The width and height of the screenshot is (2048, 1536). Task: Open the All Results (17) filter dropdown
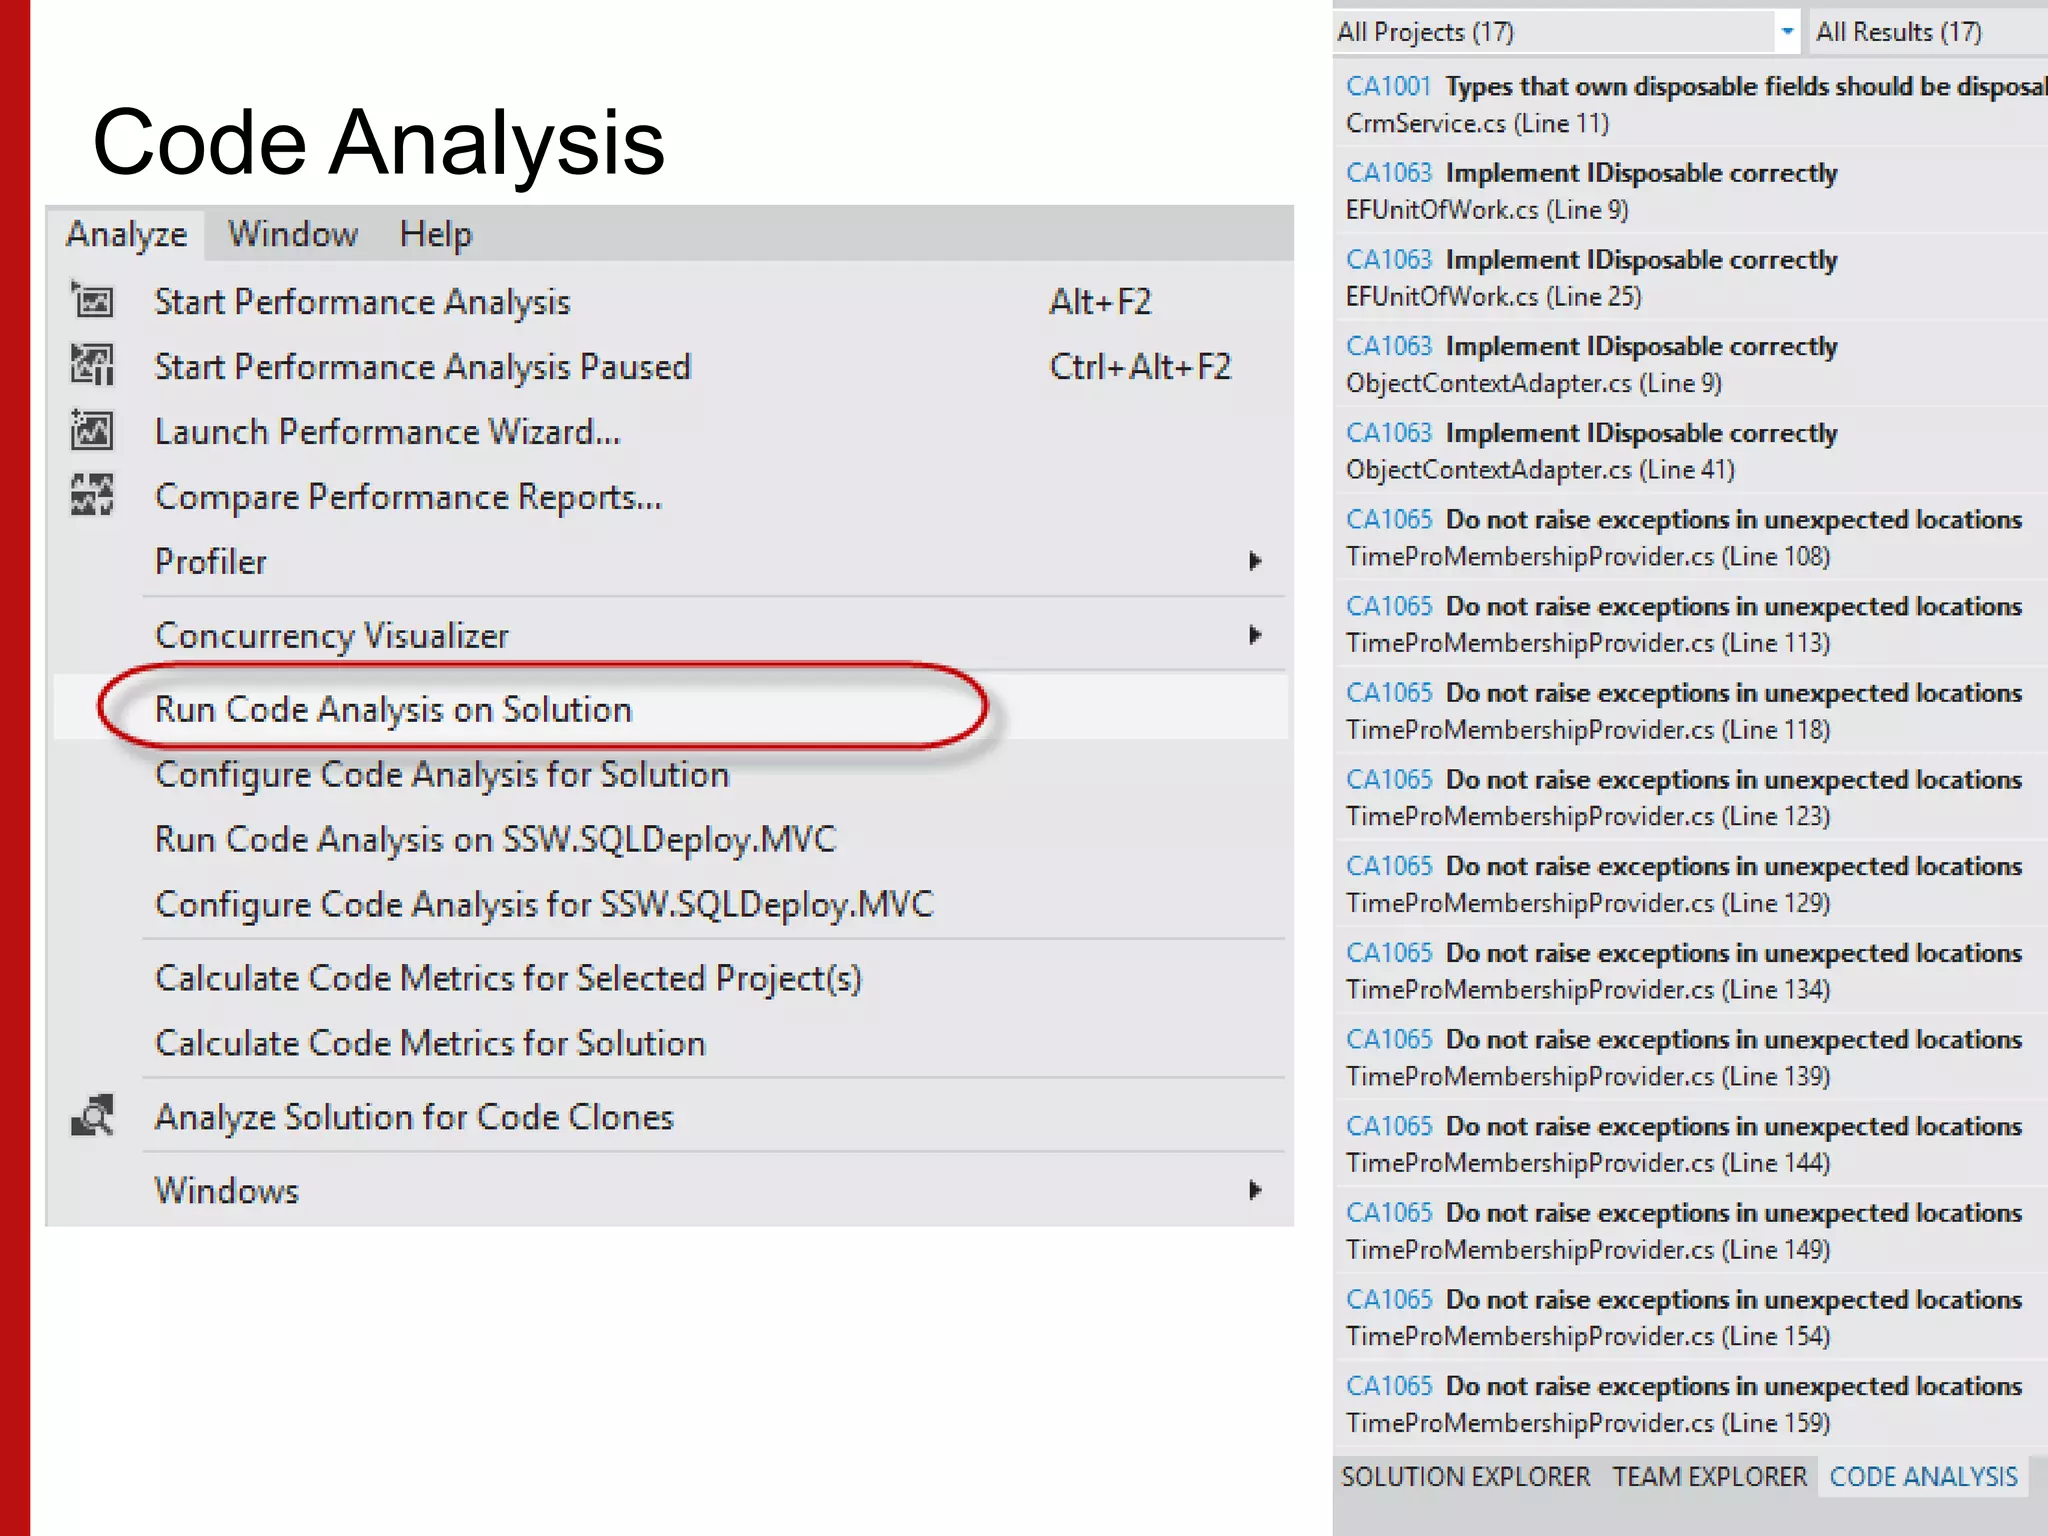point(1927,31)
